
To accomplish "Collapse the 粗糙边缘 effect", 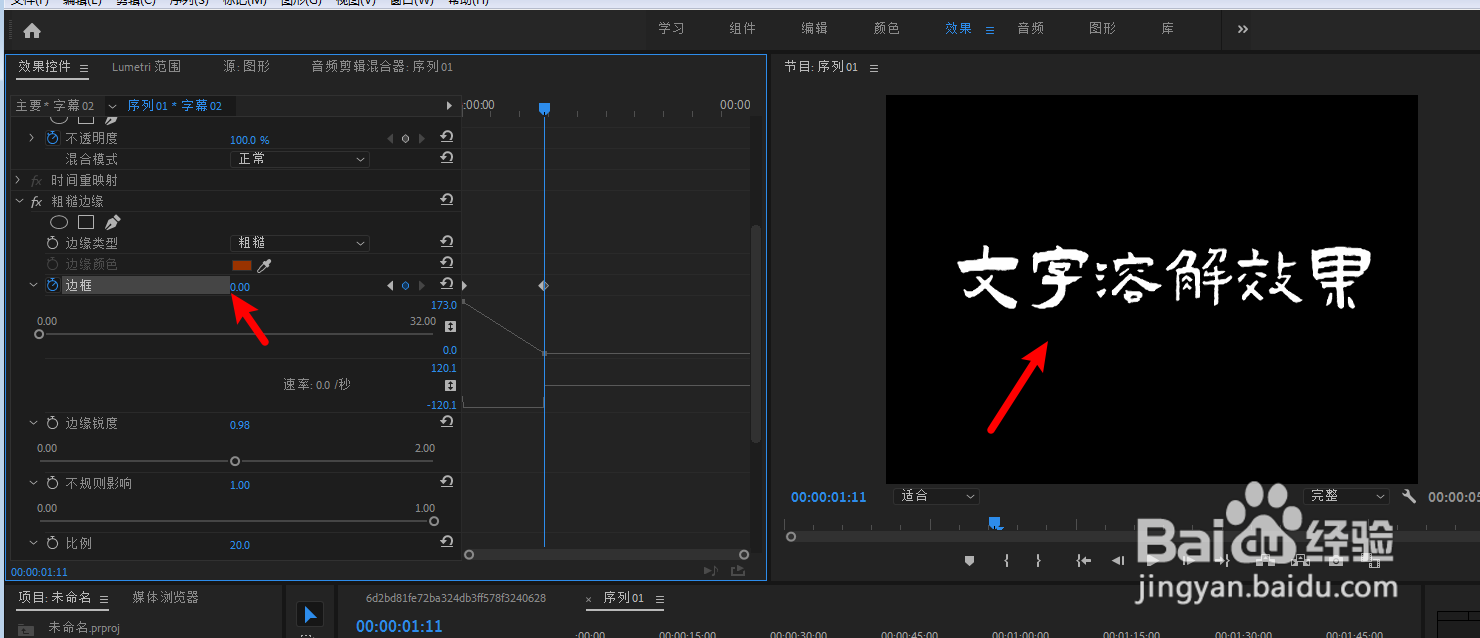I will [x=18, y=201].
